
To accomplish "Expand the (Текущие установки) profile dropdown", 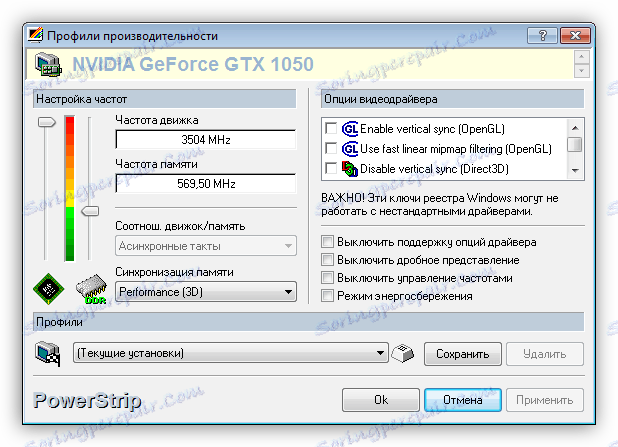I will (x=231, y=353).
